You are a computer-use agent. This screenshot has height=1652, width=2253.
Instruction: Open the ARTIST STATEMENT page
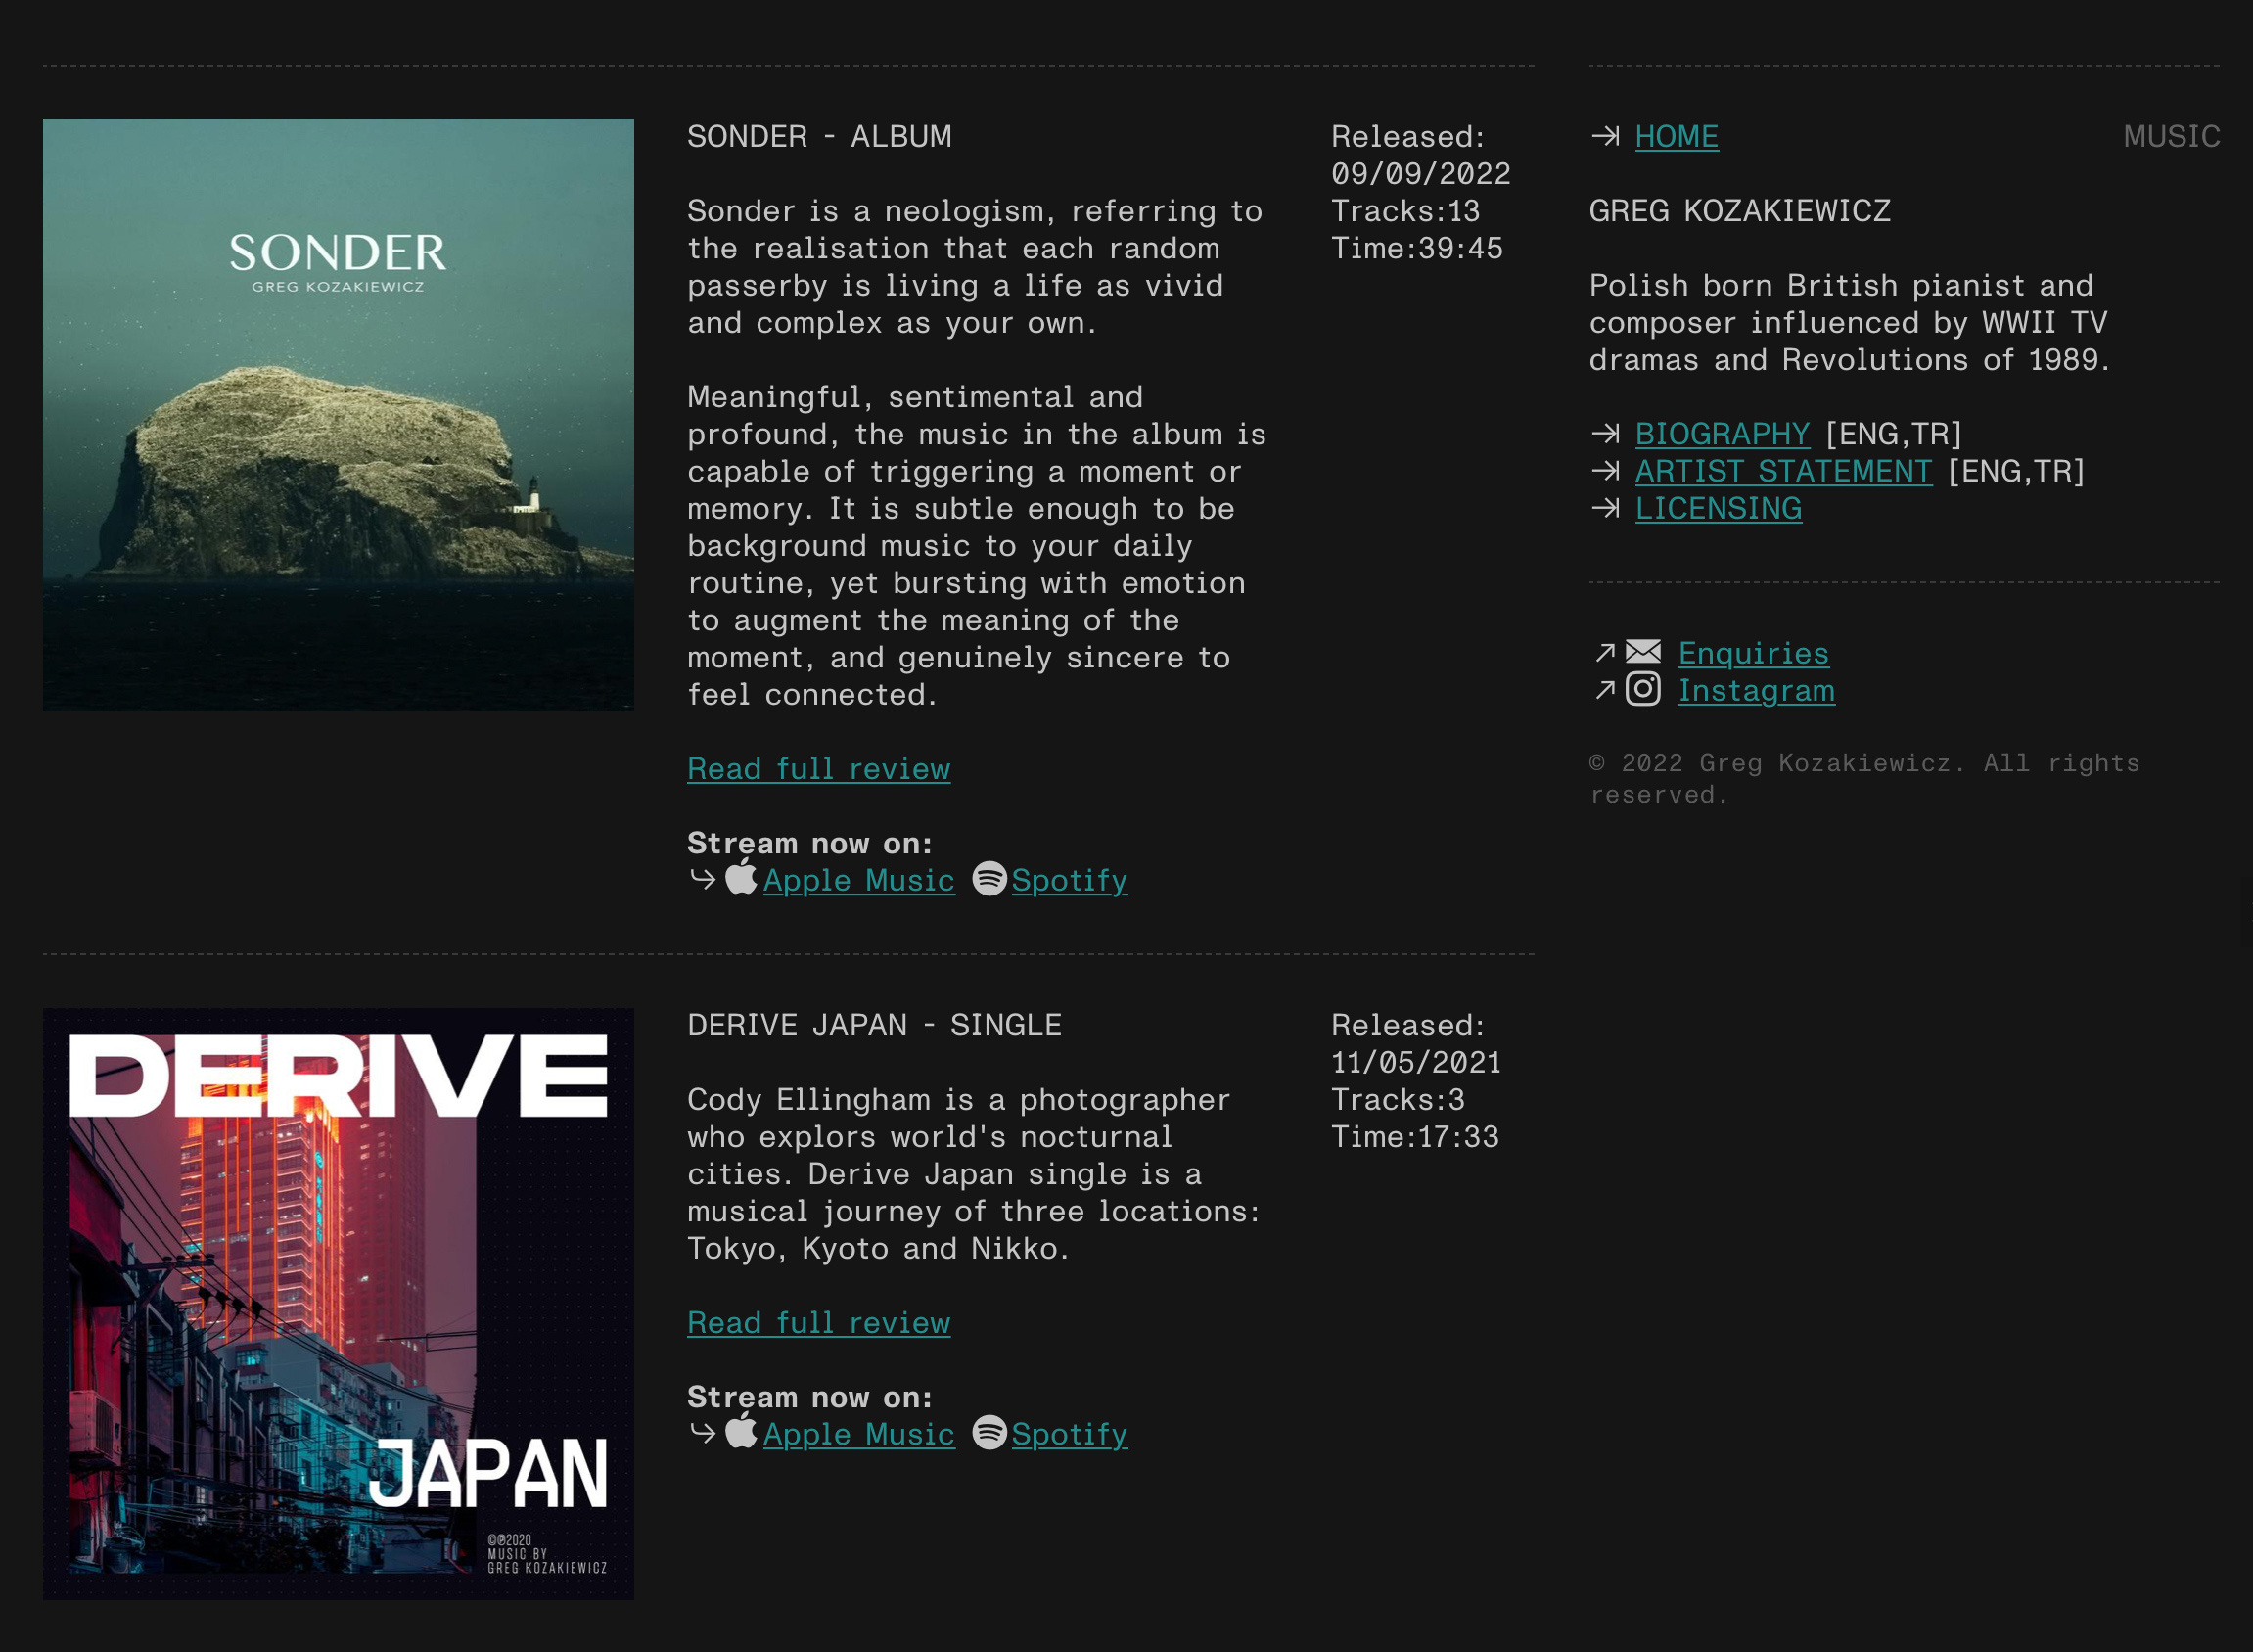(x=1783, y=471)
